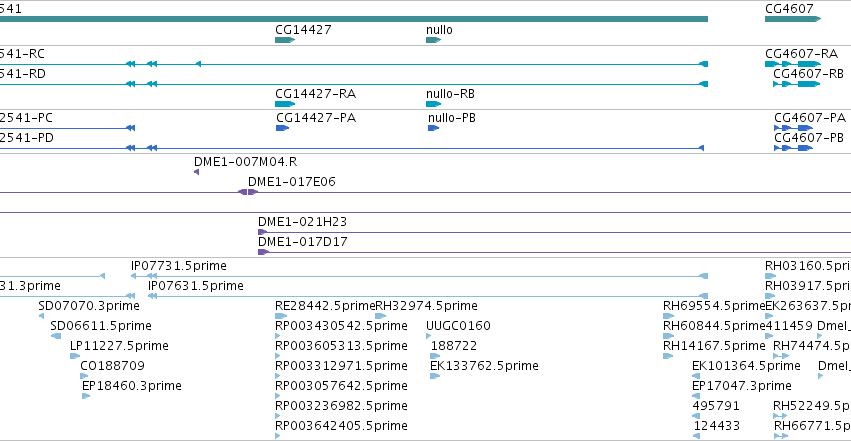Click the CG14427 gene arrow glyph
Viewport: 851px width, 441px height.
click(285, 40)
